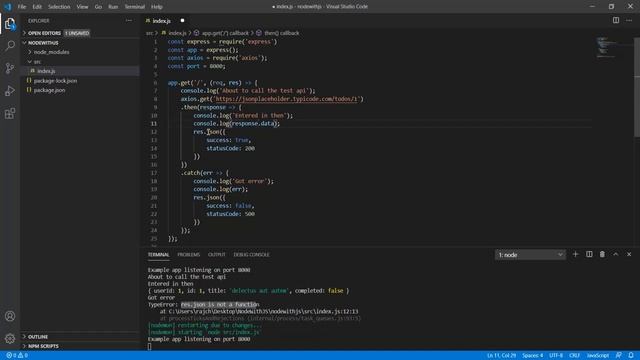This screenshot has height=360, width=640.
Task: Select the TERMINAL panel tab
Action: click(158, 255)
